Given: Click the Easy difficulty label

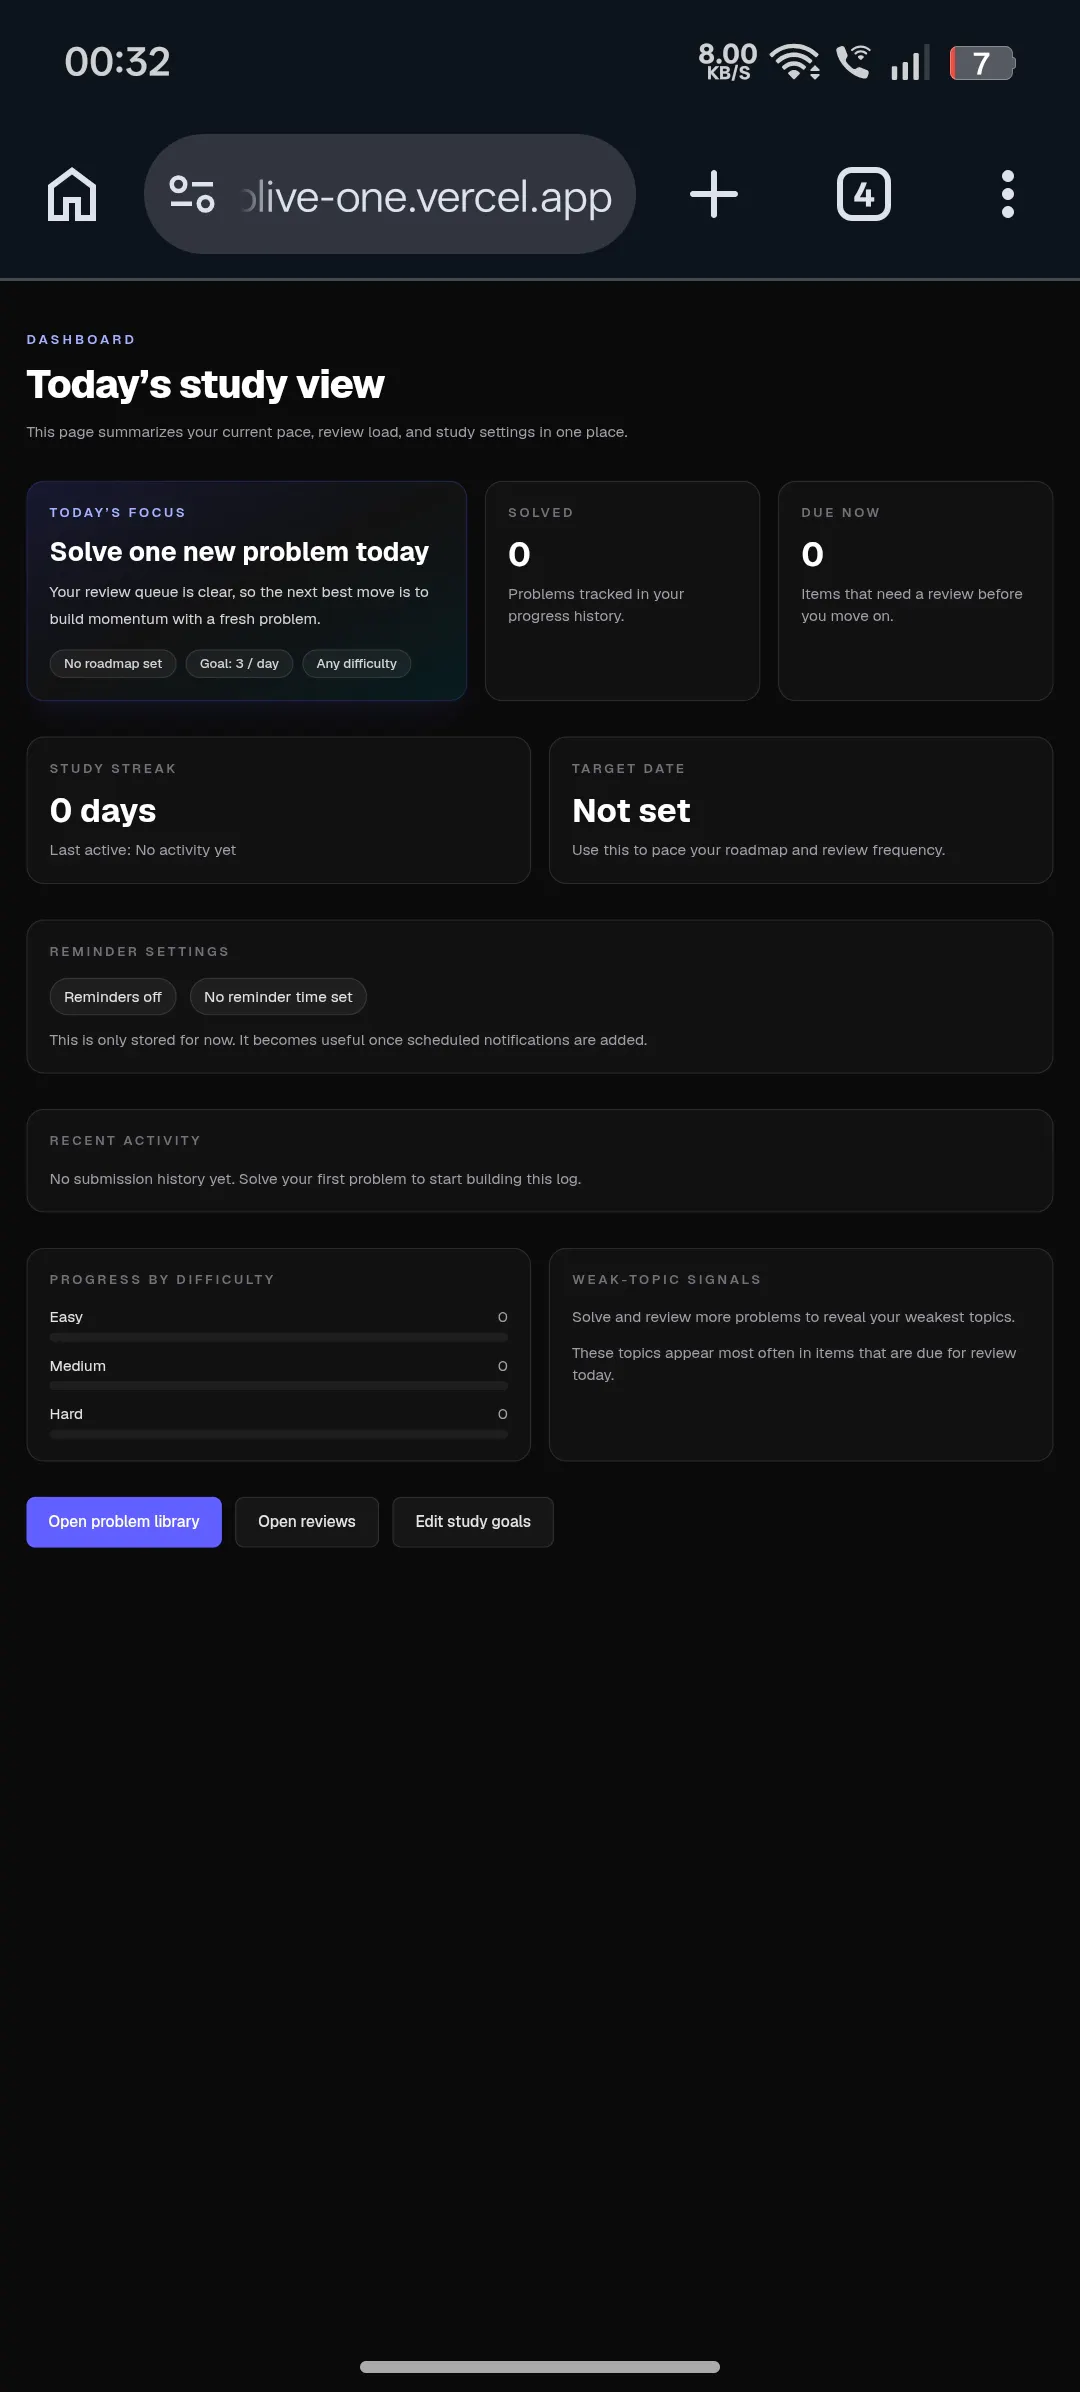Looking at the screenshot, I should 66,1317.
